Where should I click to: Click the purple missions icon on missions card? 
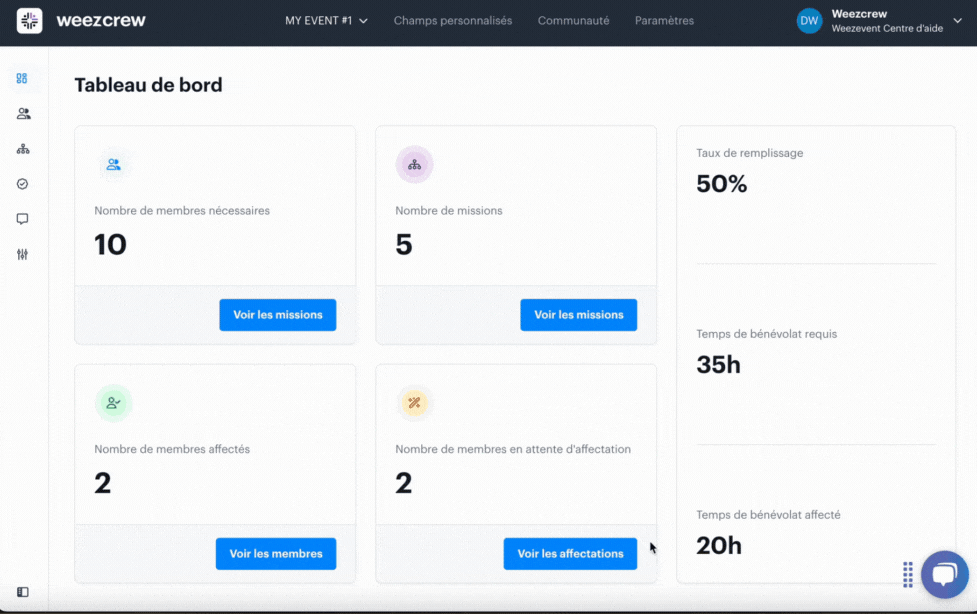click(414, 165)
